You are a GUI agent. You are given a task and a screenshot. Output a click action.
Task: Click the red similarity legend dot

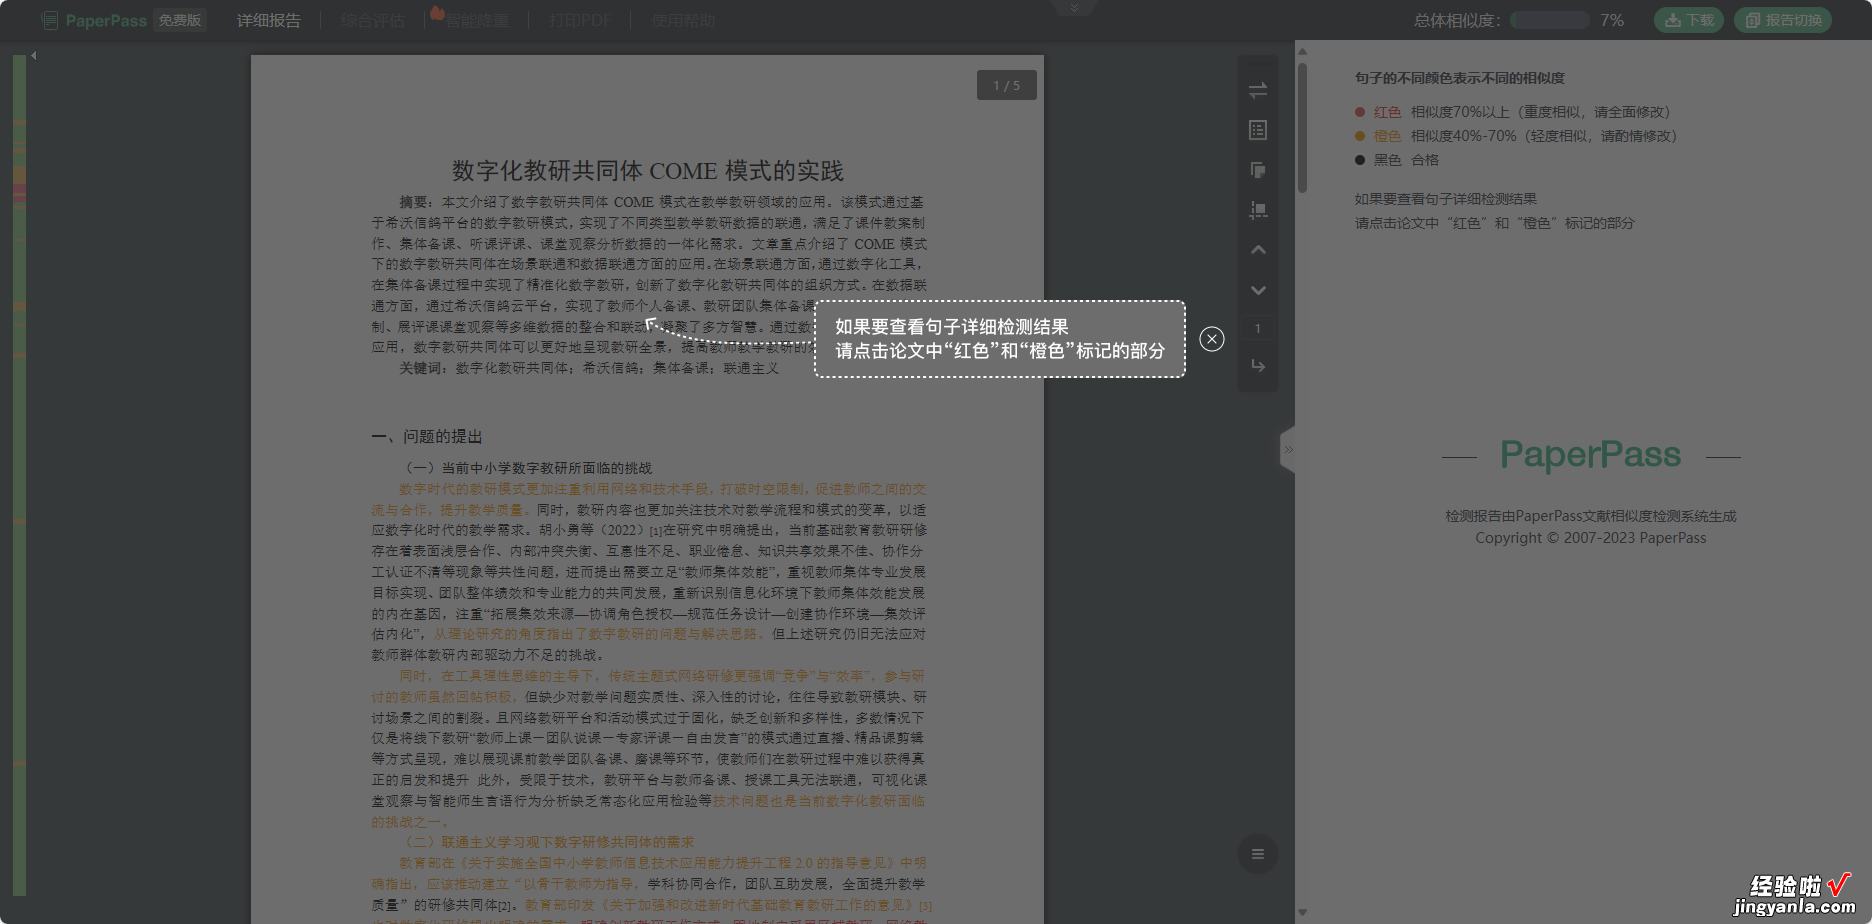tap(1360, 112)
